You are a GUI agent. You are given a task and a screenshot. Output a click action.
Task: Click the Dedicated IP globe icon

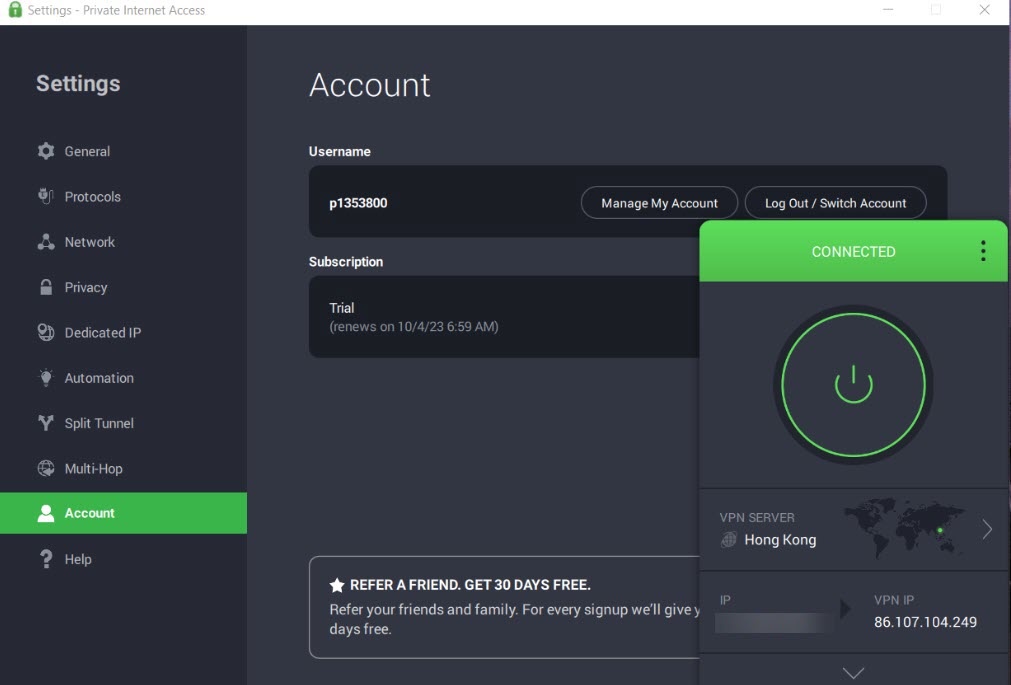(x=46, y=332)
